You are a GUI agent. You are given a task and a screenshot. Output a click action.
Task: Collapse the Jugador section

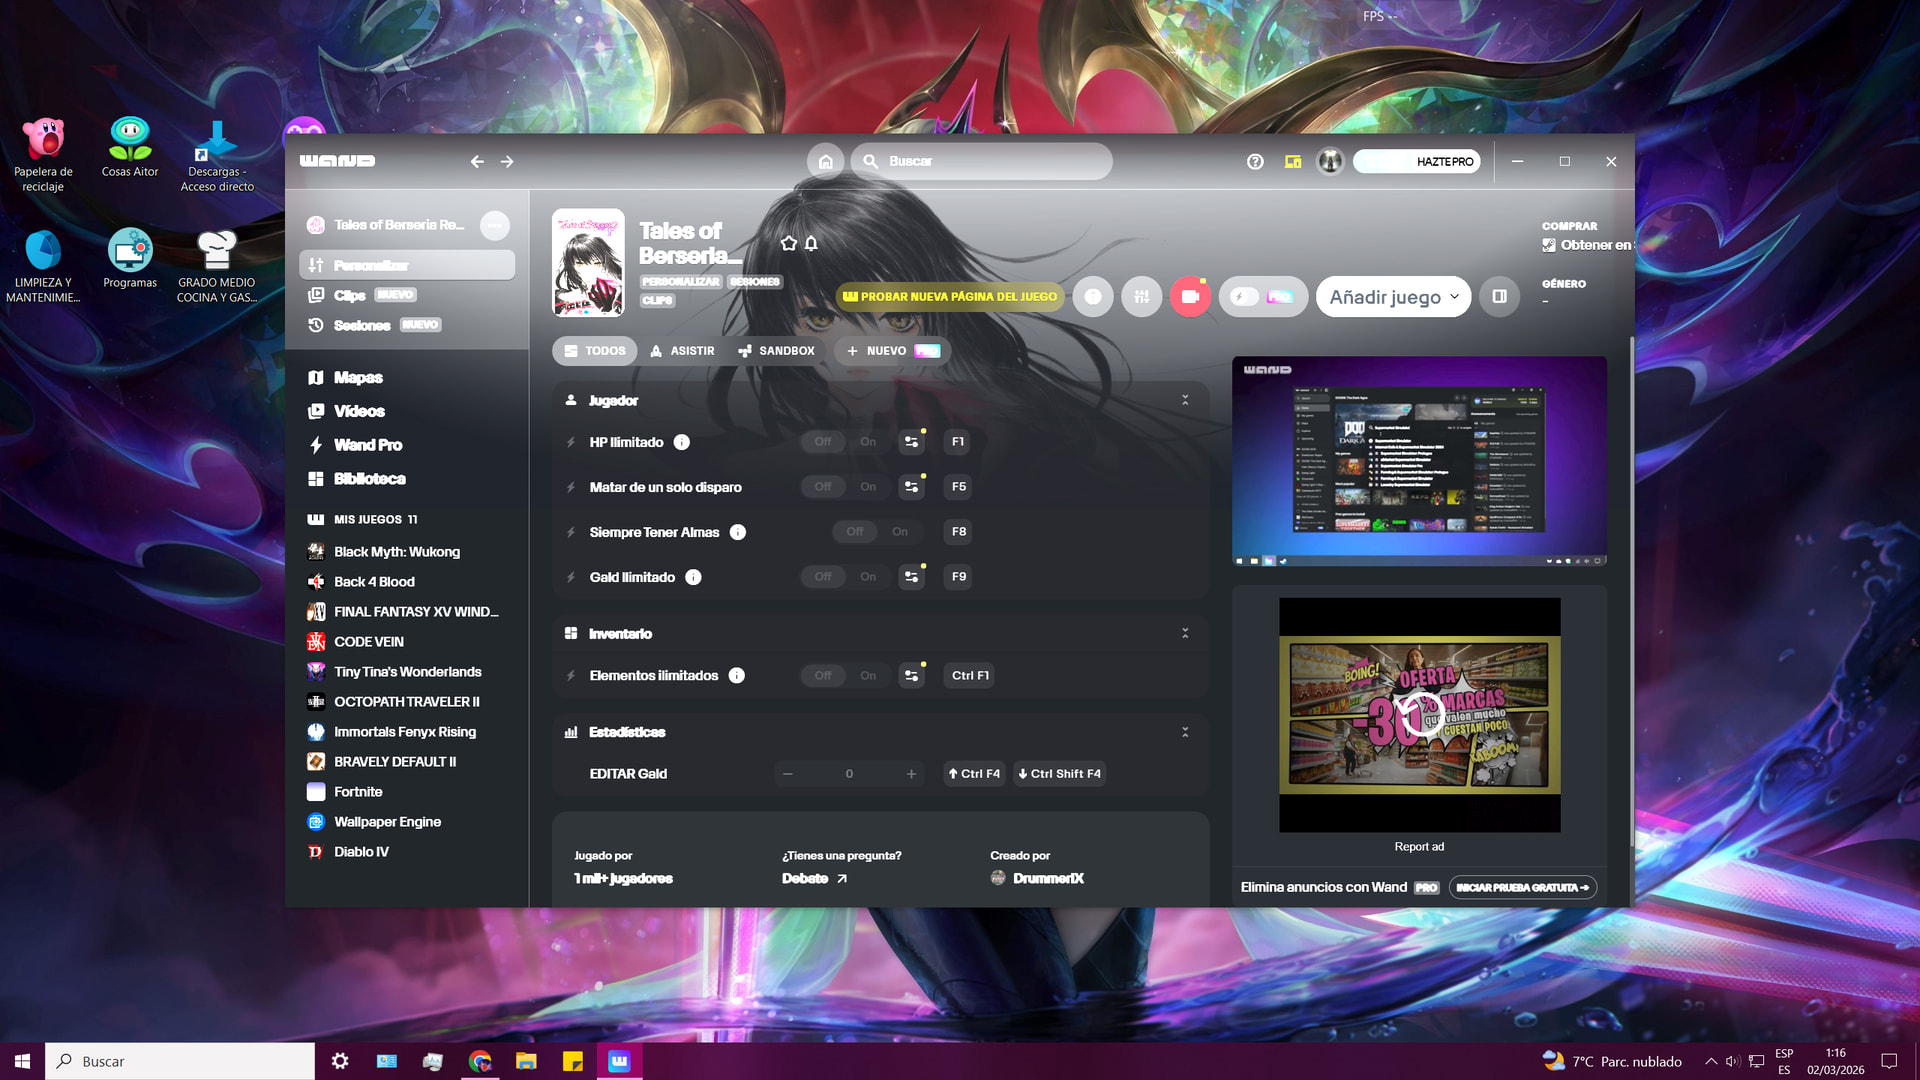pos(1185,400)
